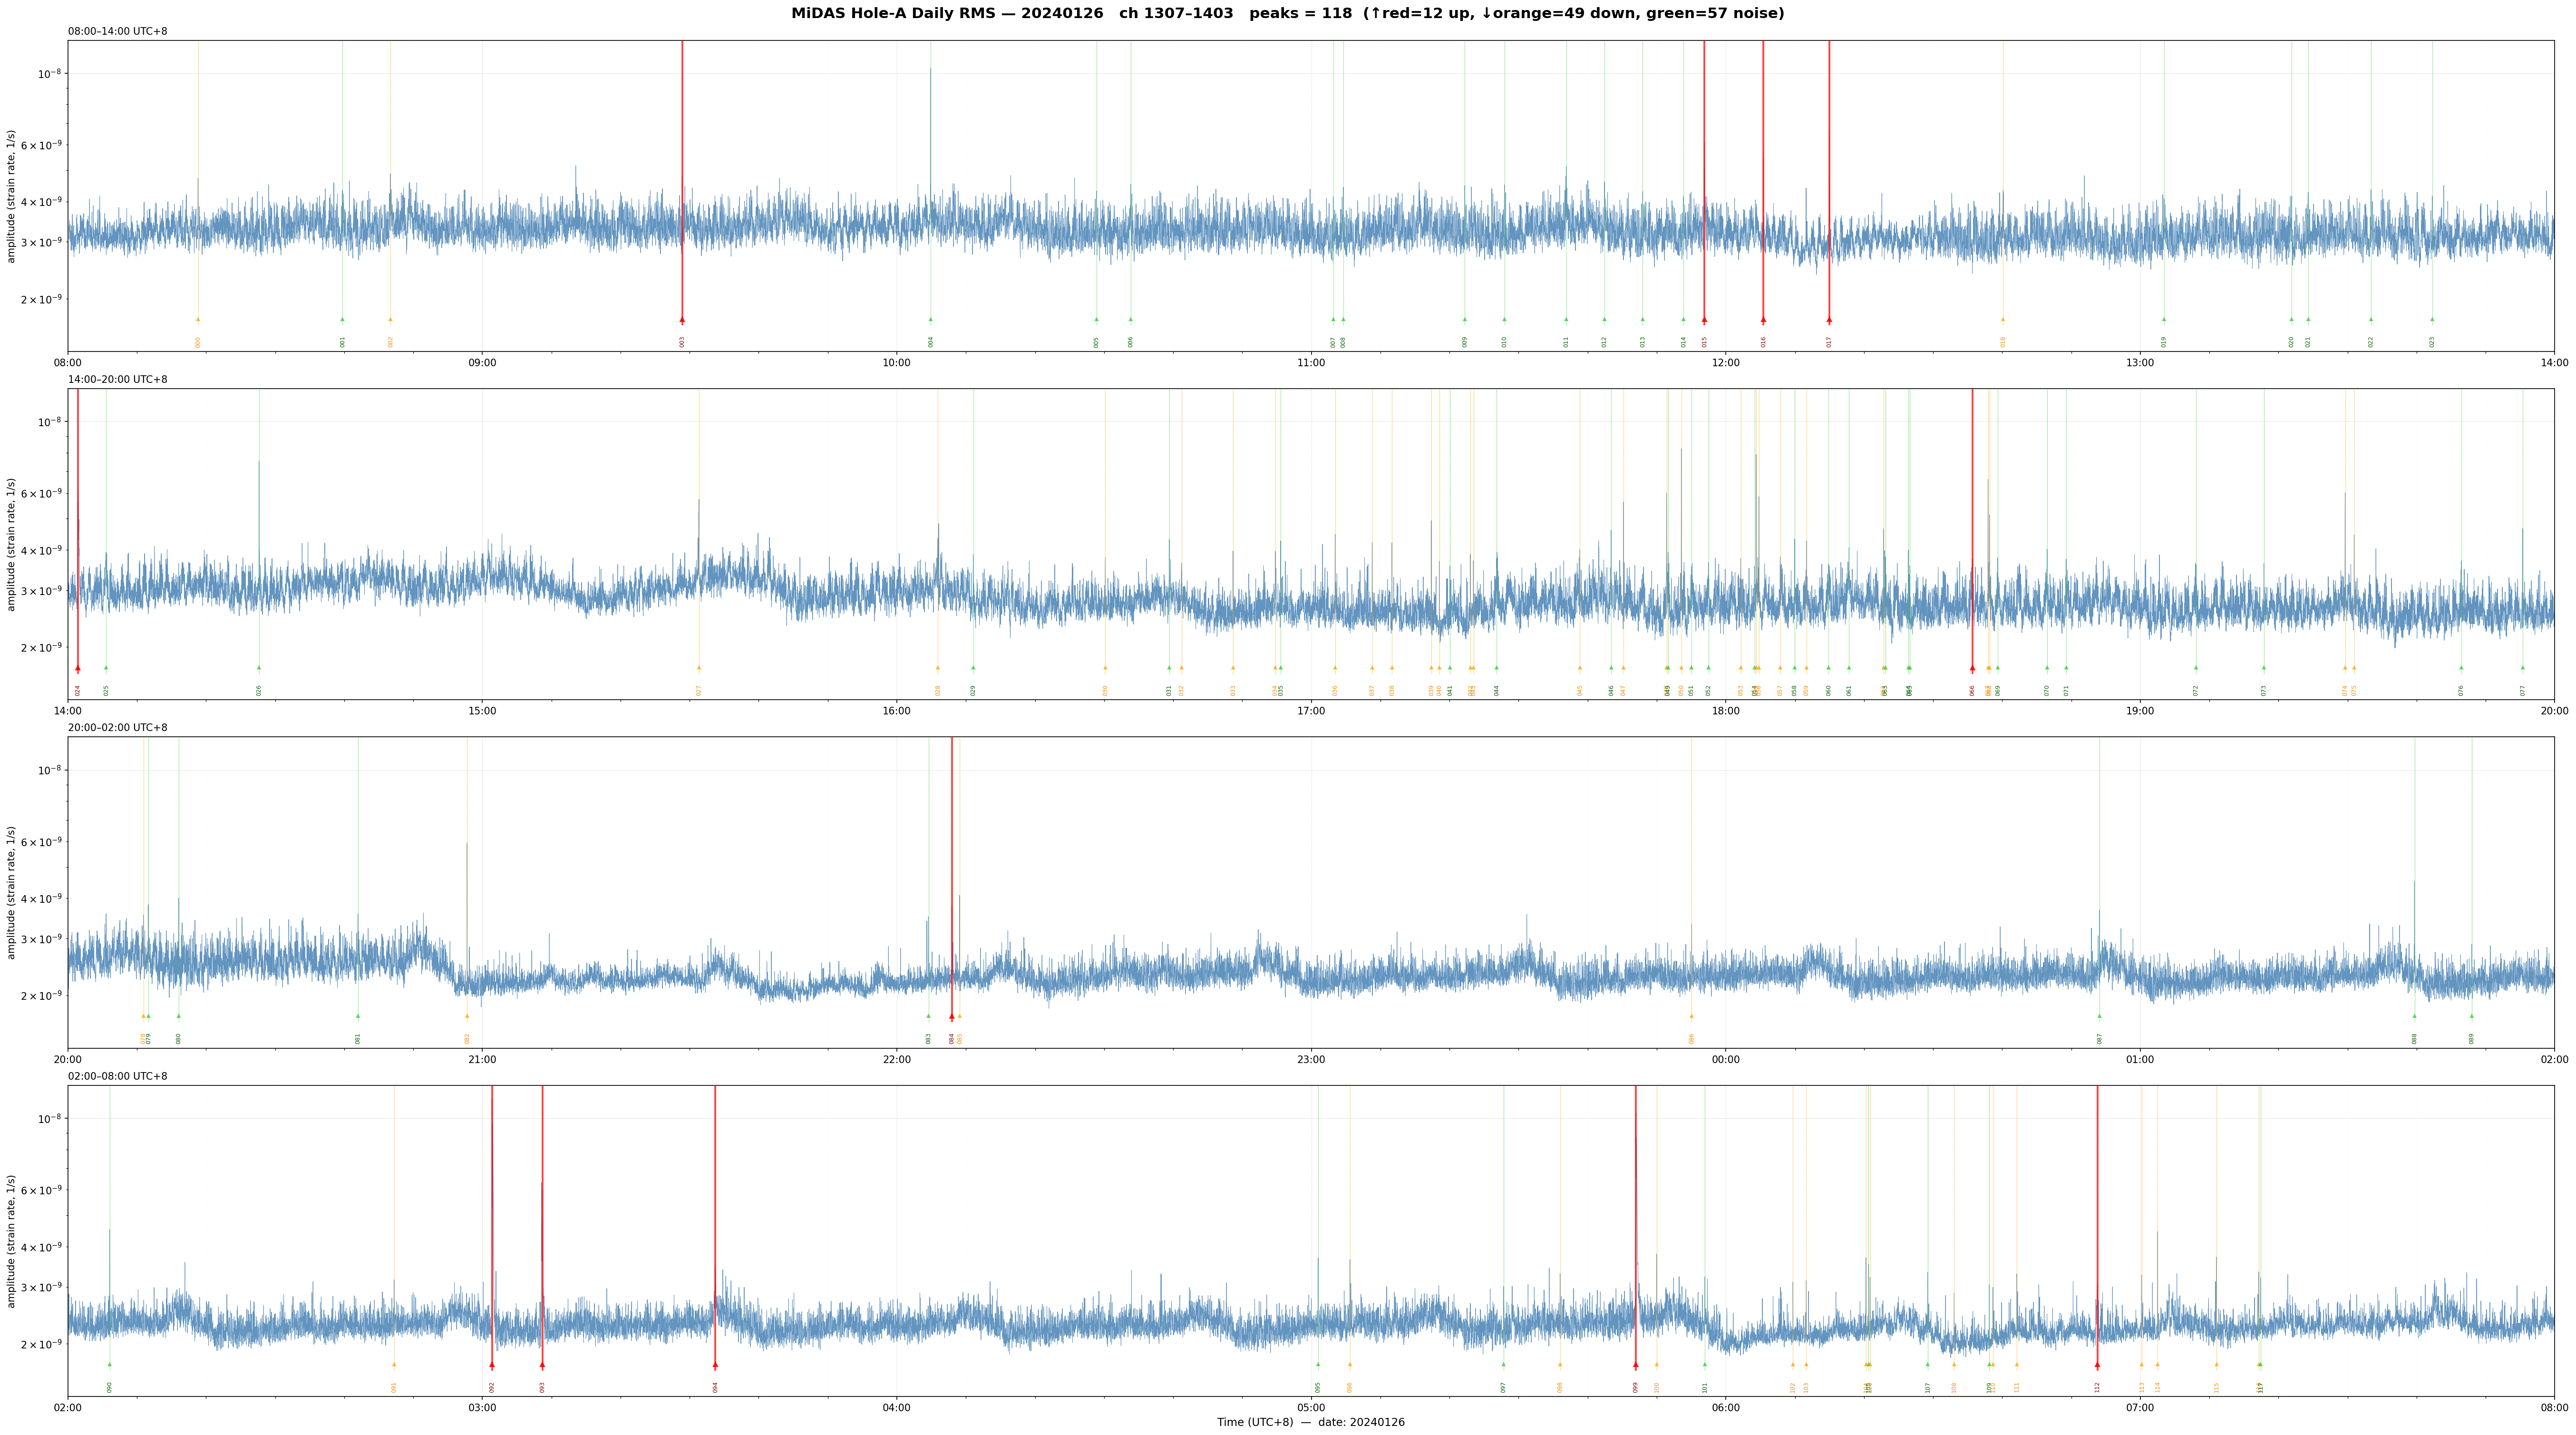
Task: Click the red up-peak marker 112
Action: pyautogui.click(x=2097, y=1364)
